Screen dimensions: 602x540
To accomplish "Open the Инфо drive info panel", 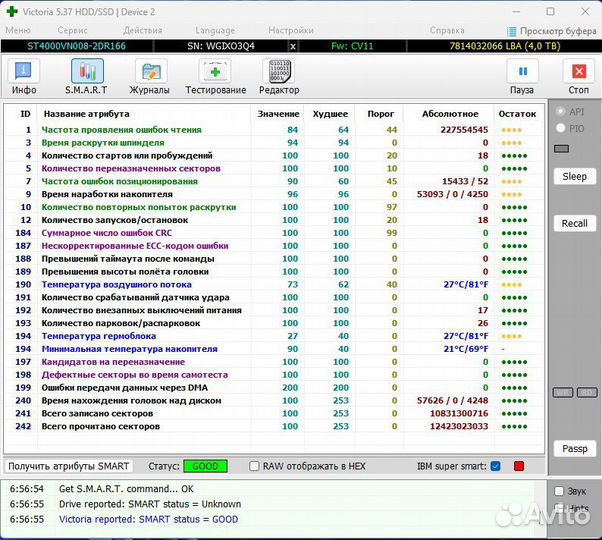I will pyautogui.click(x=23, y=77).
